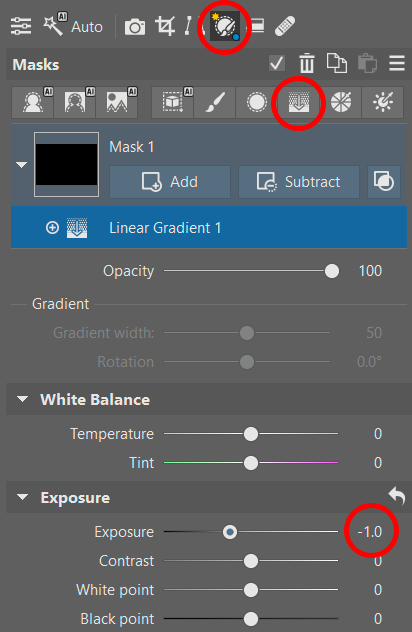Apply AI Auto enhancement
The width and height of the screenshot is (412, 632).
coord(73,25)
